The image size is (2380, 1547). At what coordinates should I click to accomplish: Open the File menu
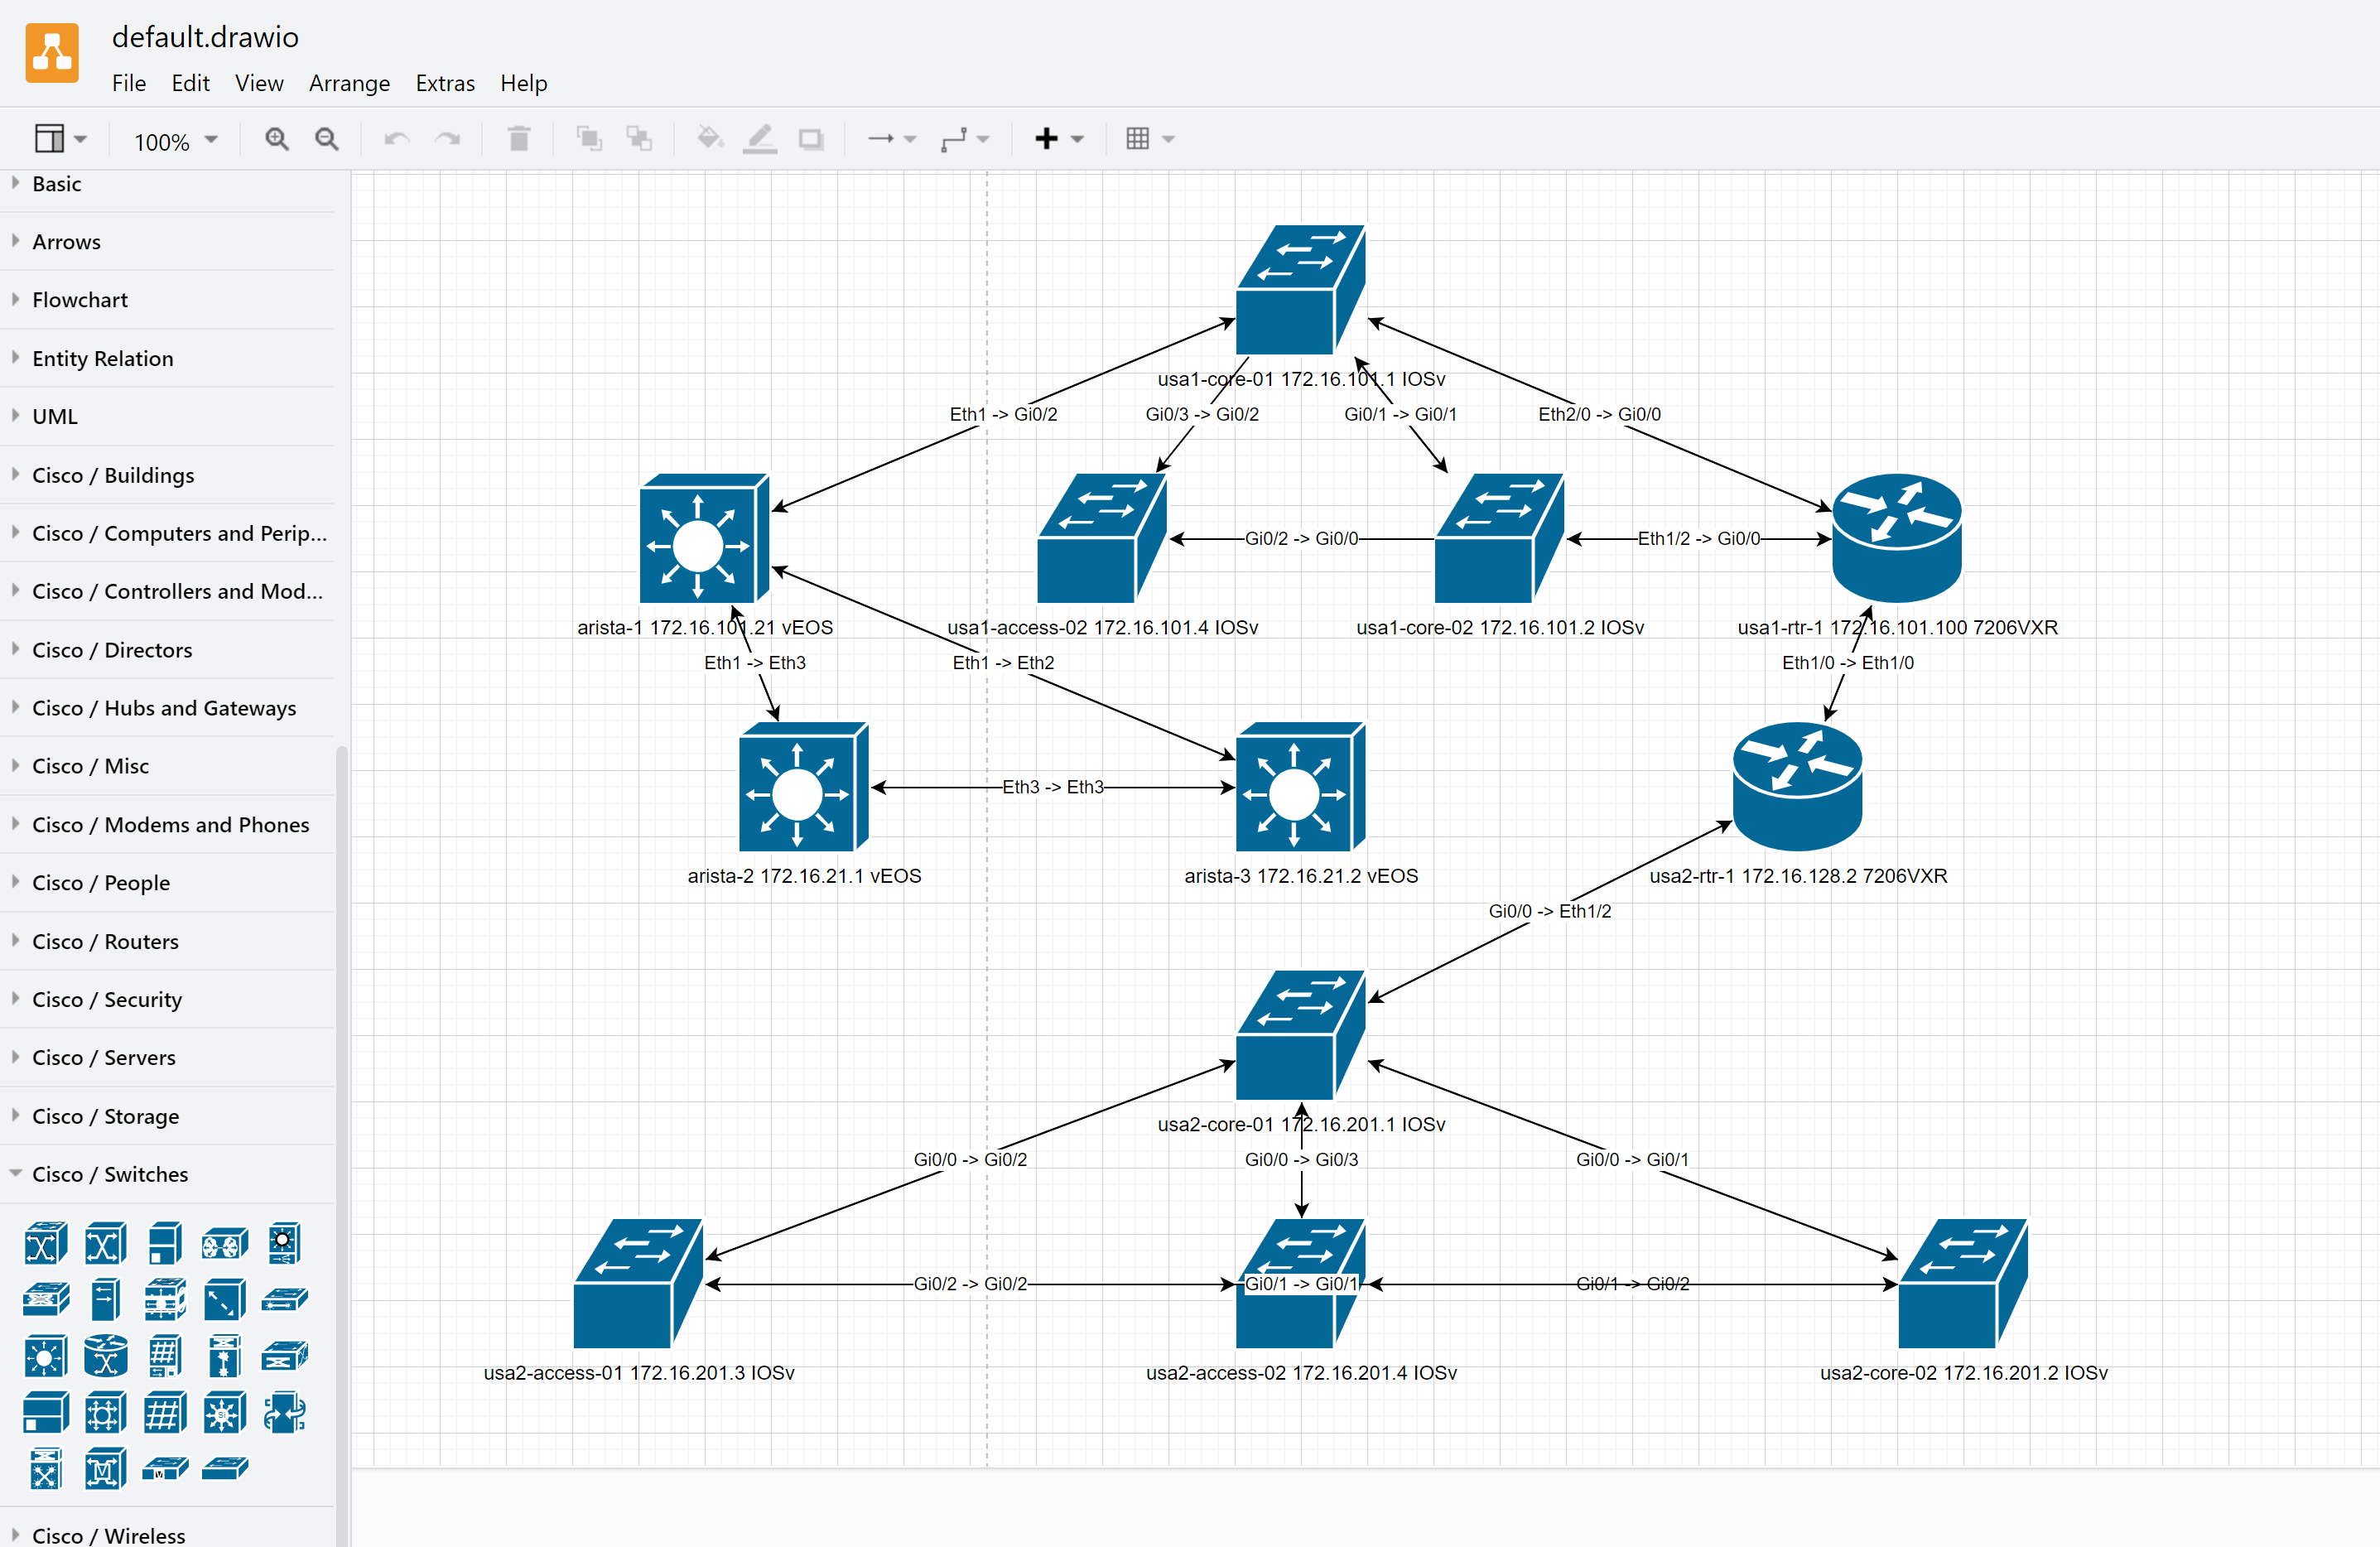click(x=129, y=83)
